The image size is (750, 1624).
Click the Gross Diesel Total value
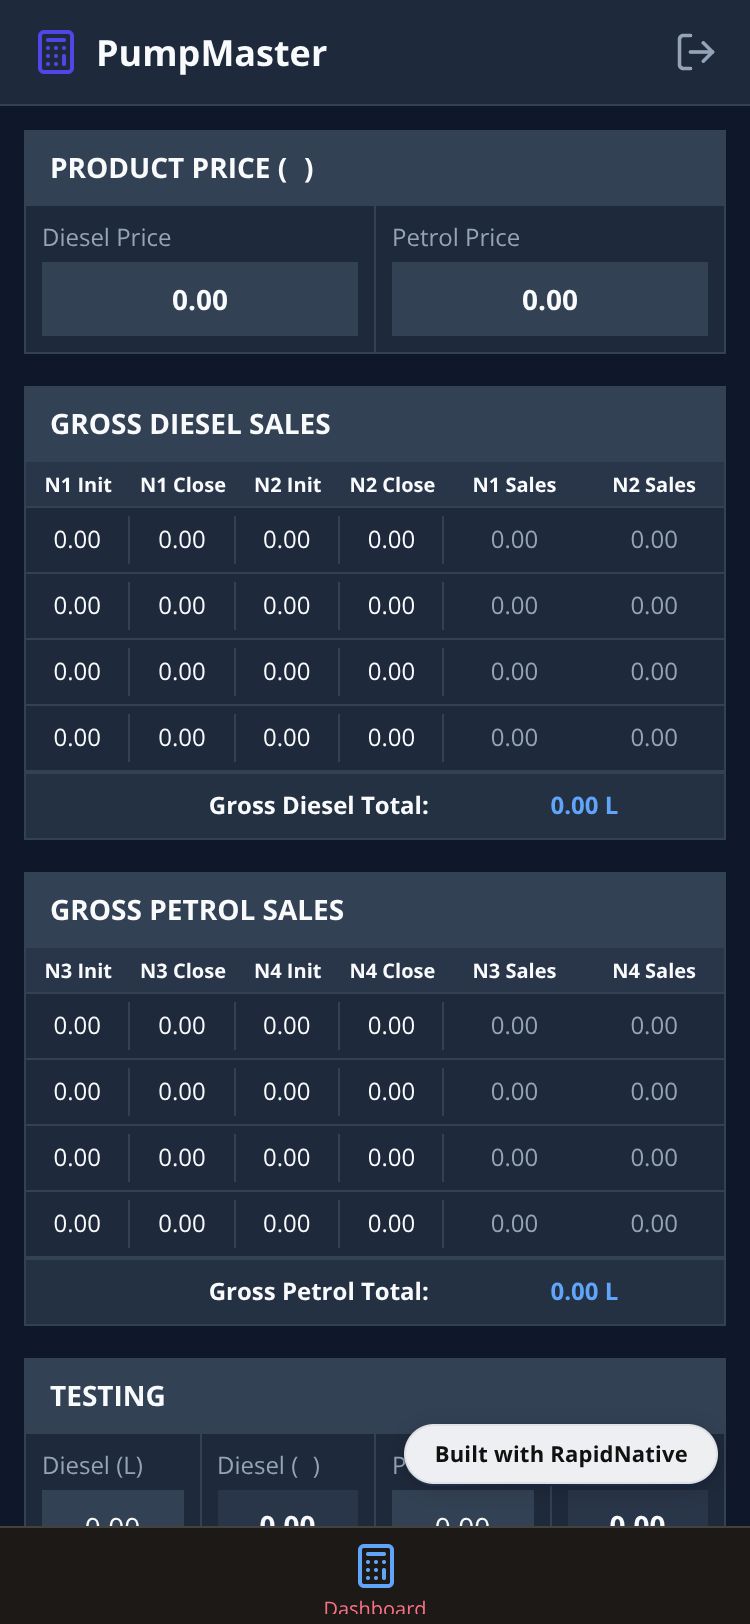(584, 806)
